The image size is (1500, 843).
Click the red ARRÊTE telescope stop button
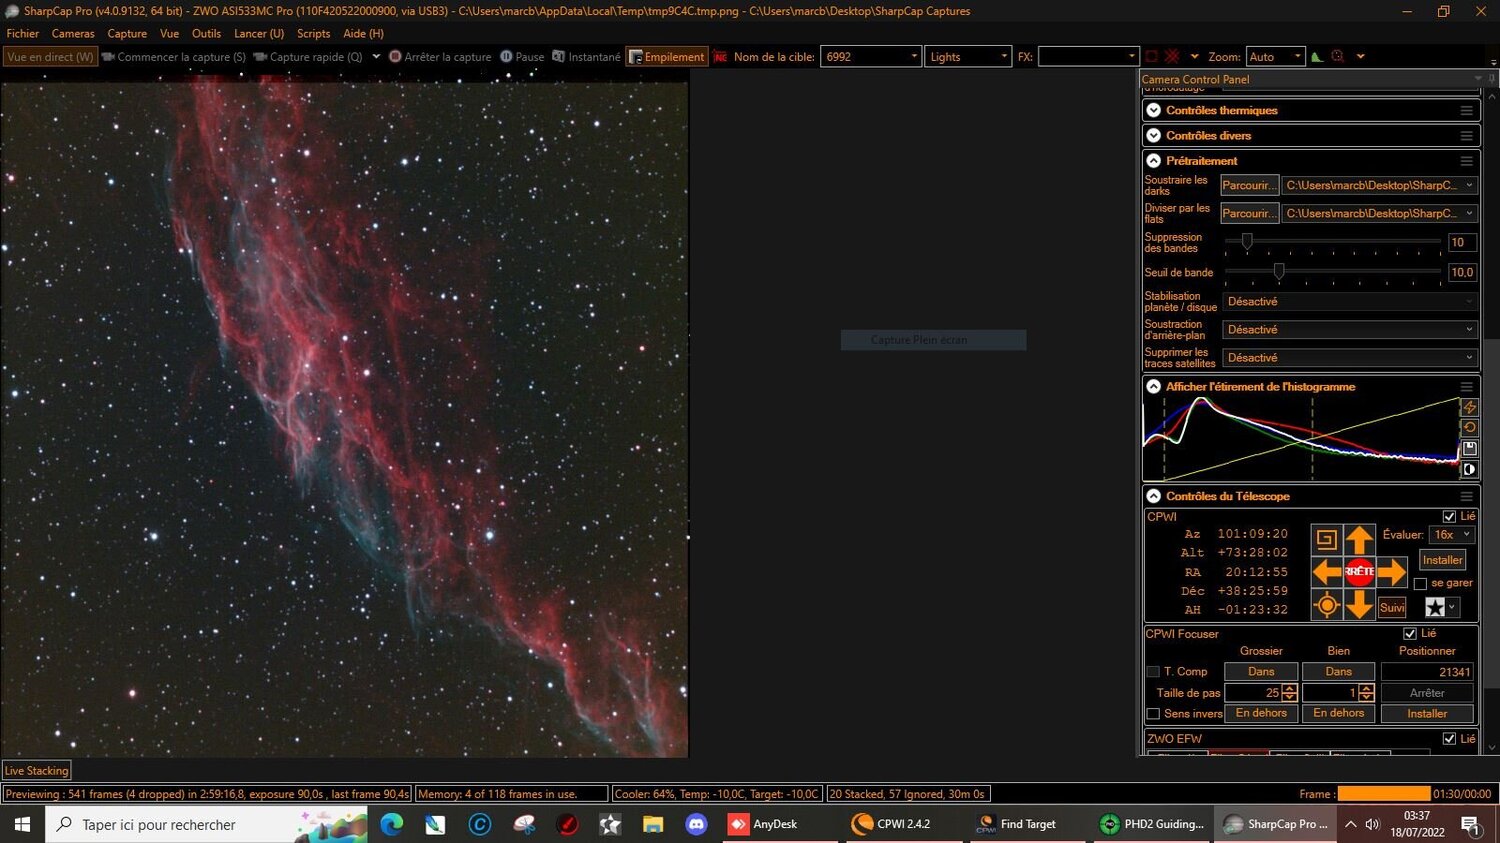(x=1358, y=571)
